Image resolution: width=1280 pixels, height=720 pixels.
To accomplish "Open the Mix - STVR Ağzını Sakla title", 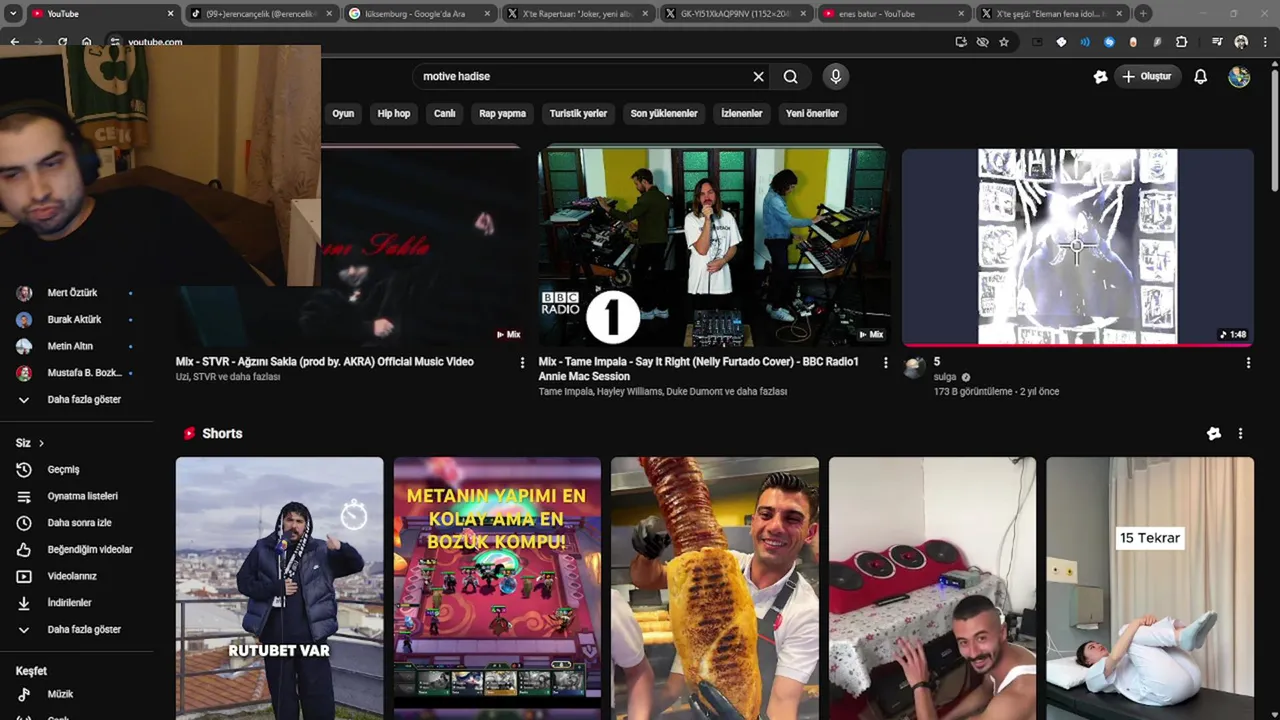I will pyautogui.click(x=325, y=362).
